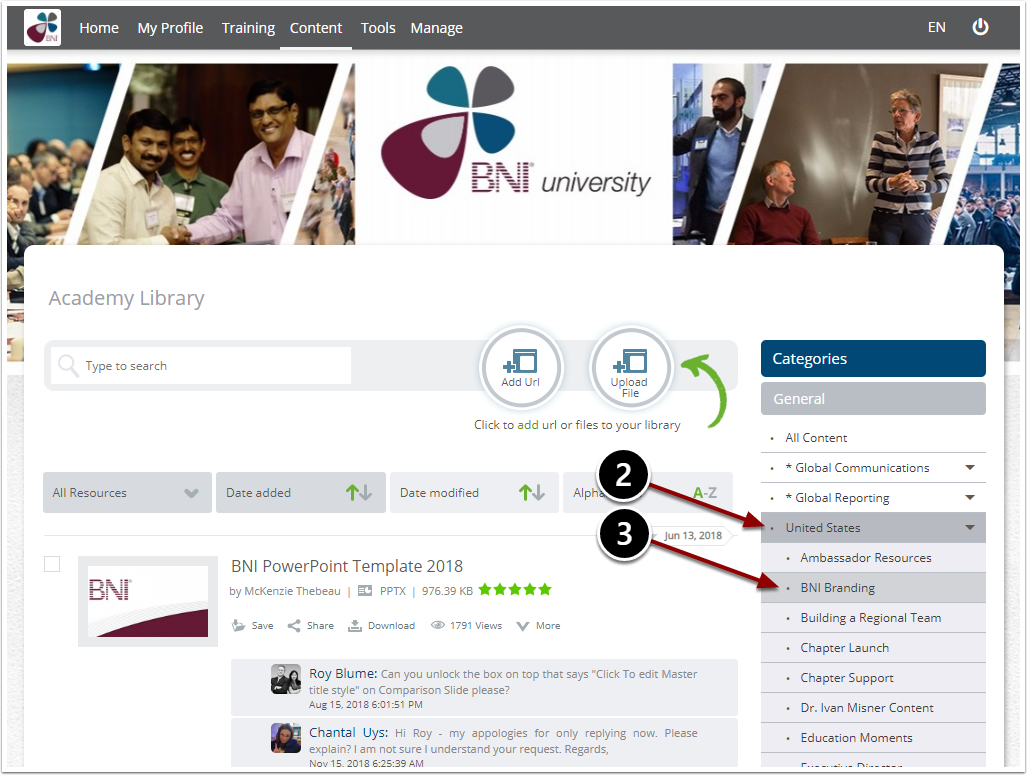The image size is (1027, 775).
Task: Sort by Date added arrows
Action: coord(359,493)
